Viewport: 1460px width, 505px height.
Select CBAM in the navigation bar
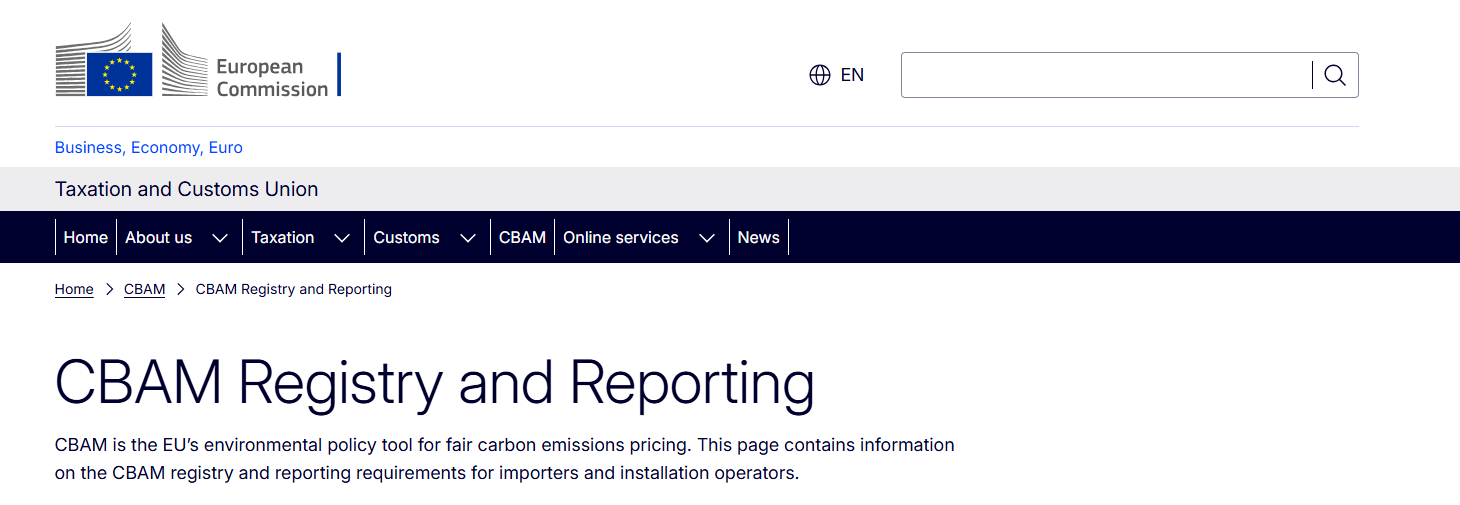[x=522, y=237]
